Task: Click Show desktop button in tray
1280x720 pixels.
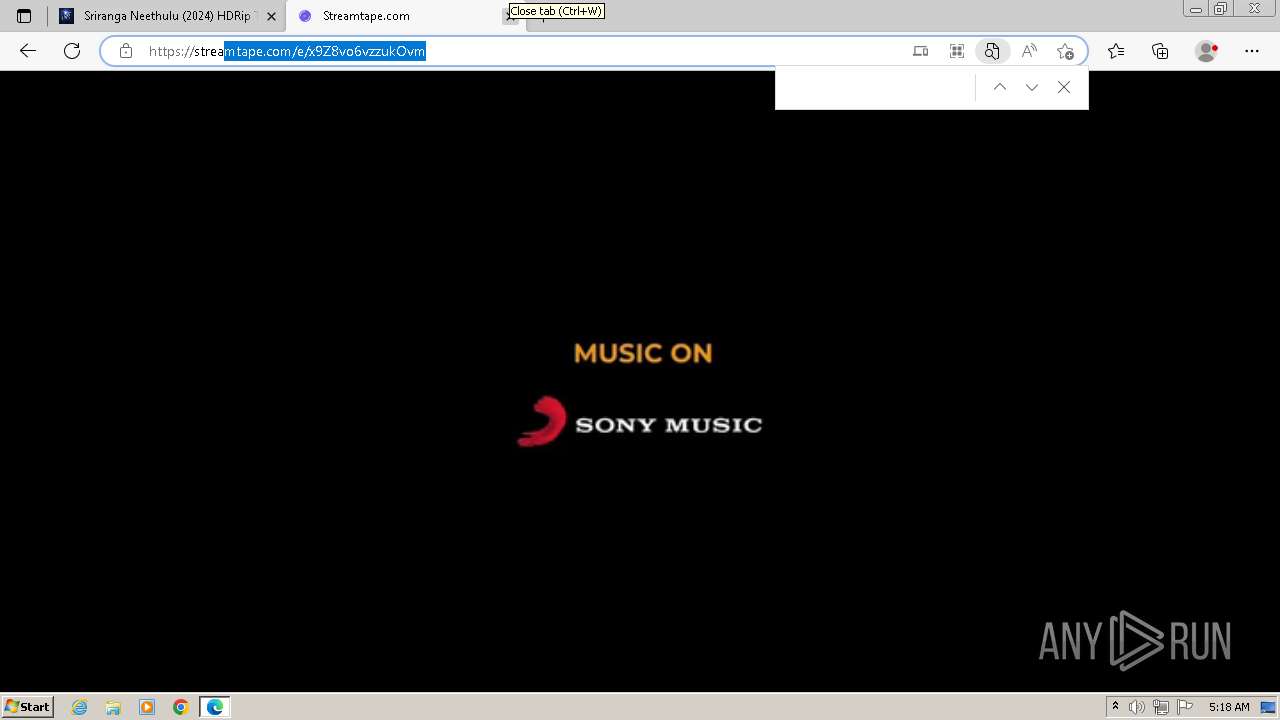Action: pos(1269,707)
